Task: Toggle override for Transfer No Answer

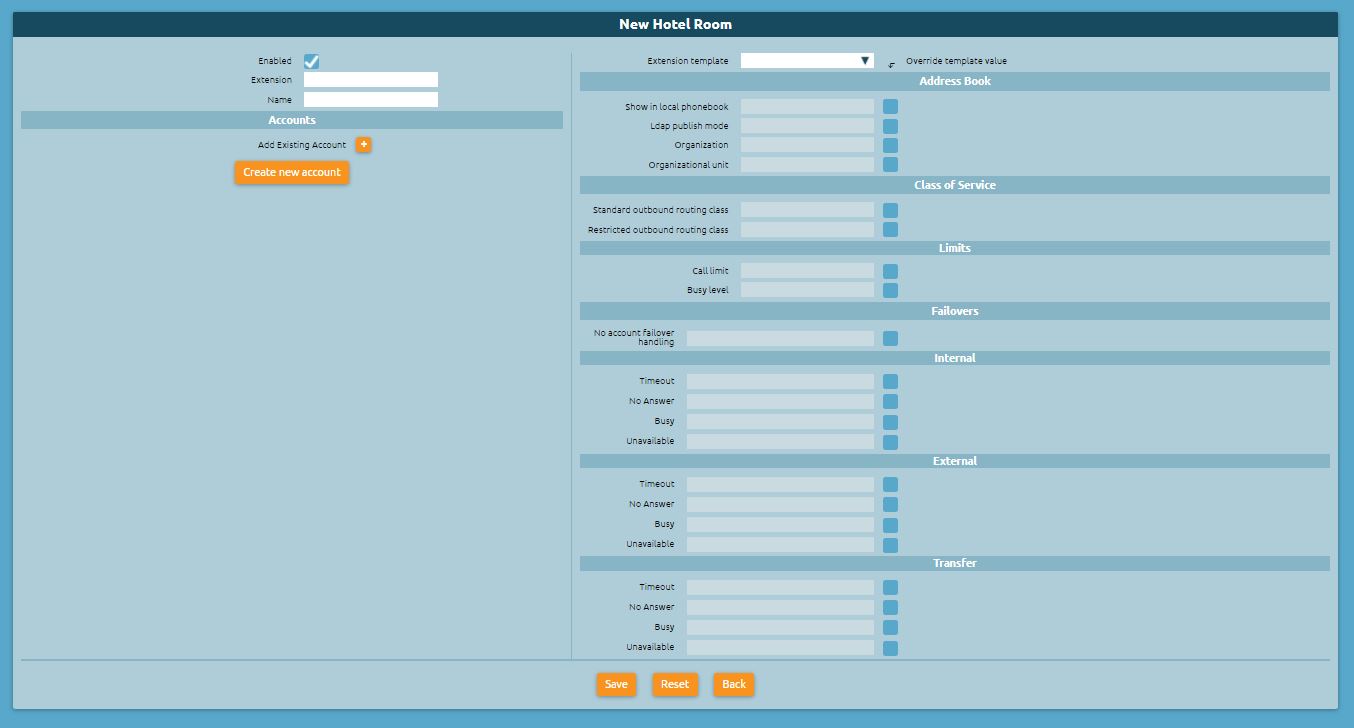Action: click(890, 608)
